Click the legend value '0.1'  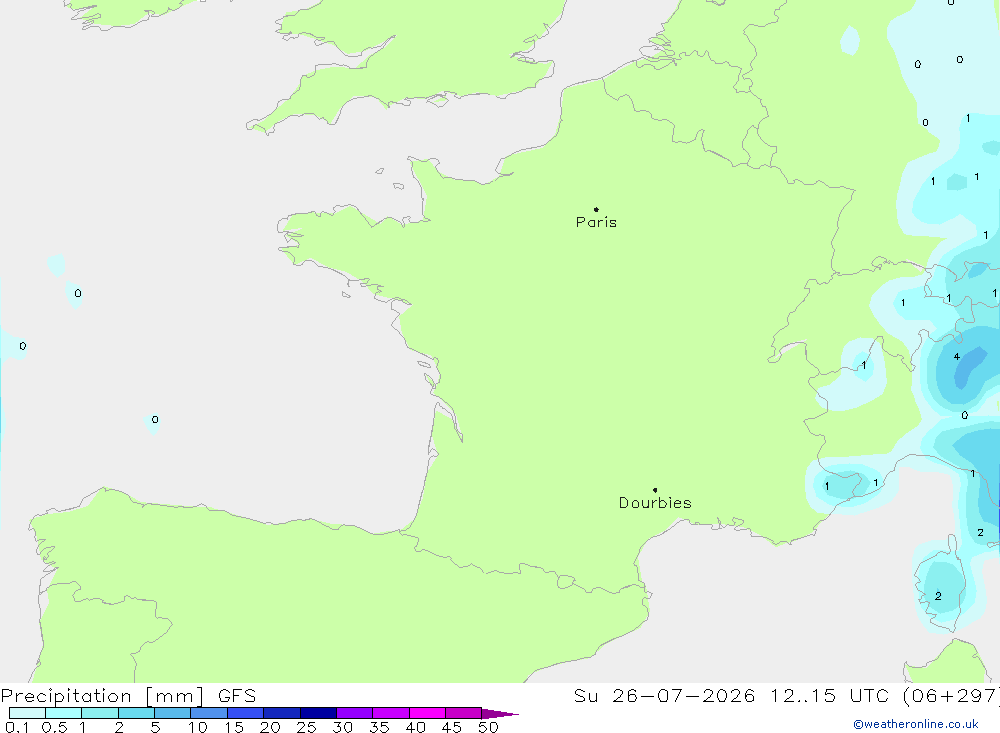point(17,727)
